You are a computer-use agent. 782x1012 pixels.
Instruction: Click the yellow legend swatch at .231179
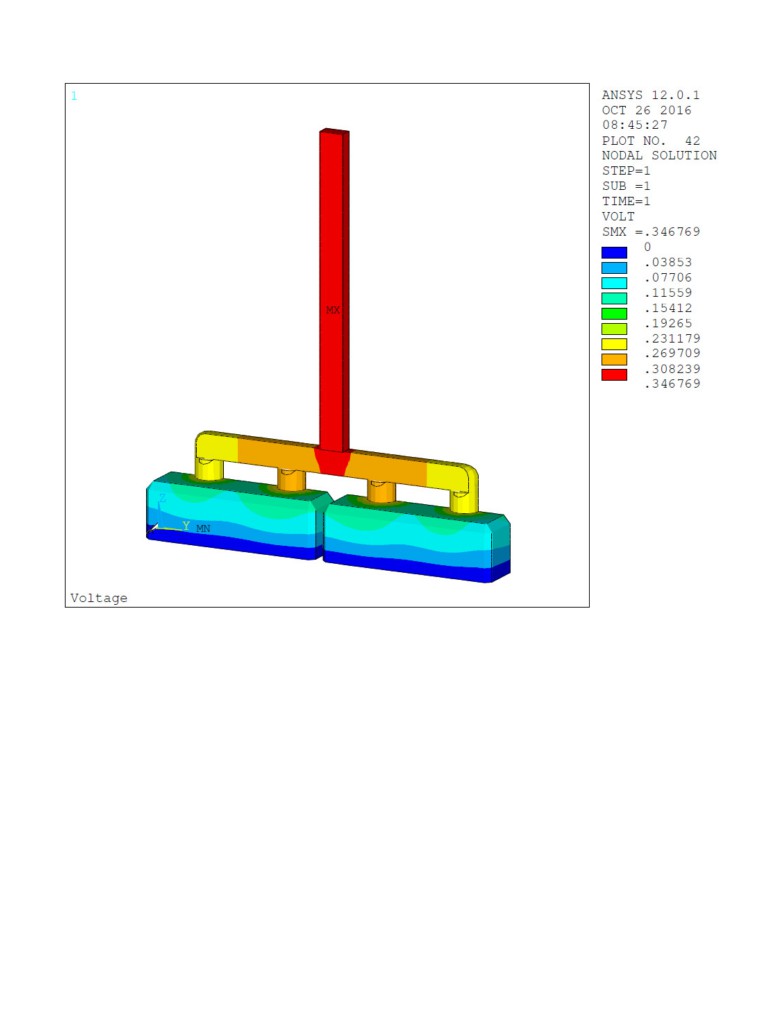click(614, 344)
